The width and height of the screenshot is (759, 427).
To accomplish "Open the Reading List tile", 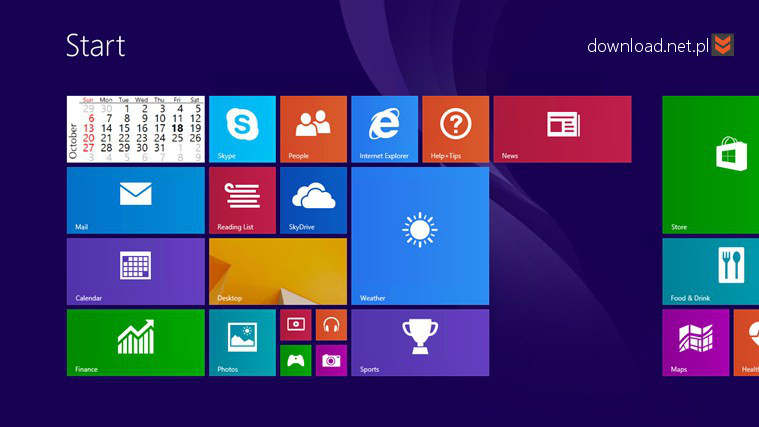I will coord(242,200).
